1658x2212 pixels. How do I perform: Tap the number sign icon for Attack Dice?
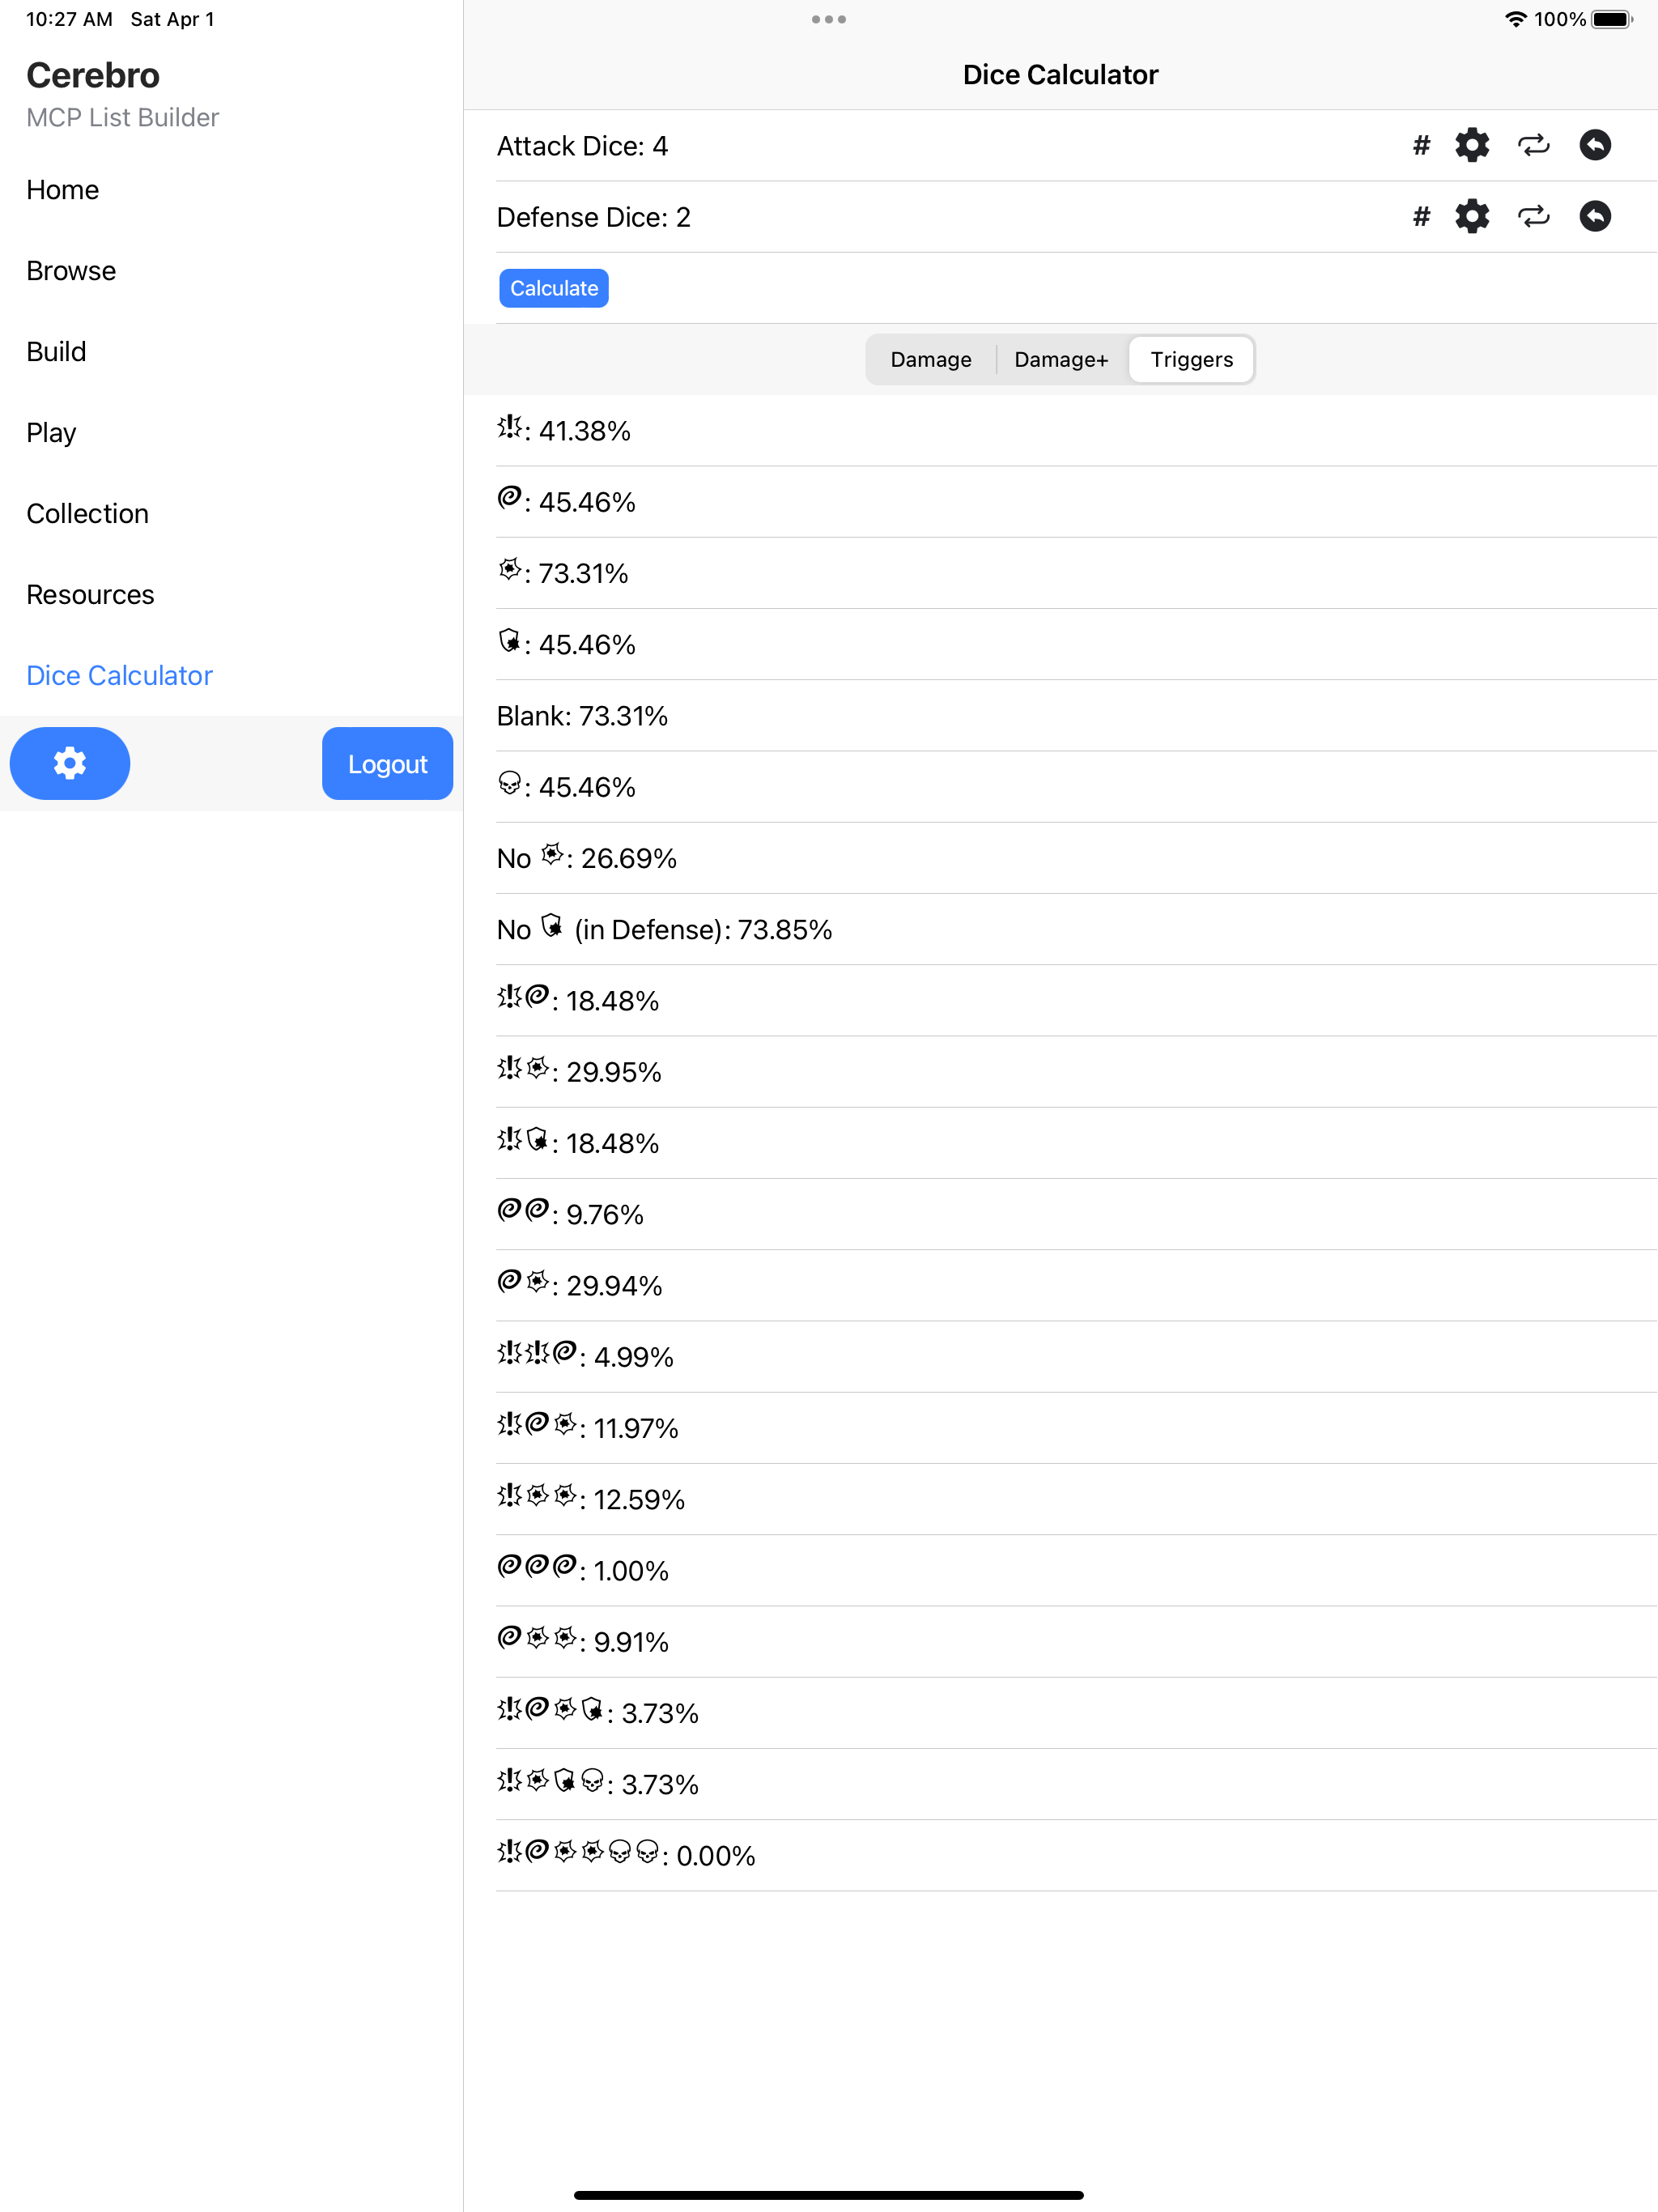pyautogui.click(x=1421, y=146)
